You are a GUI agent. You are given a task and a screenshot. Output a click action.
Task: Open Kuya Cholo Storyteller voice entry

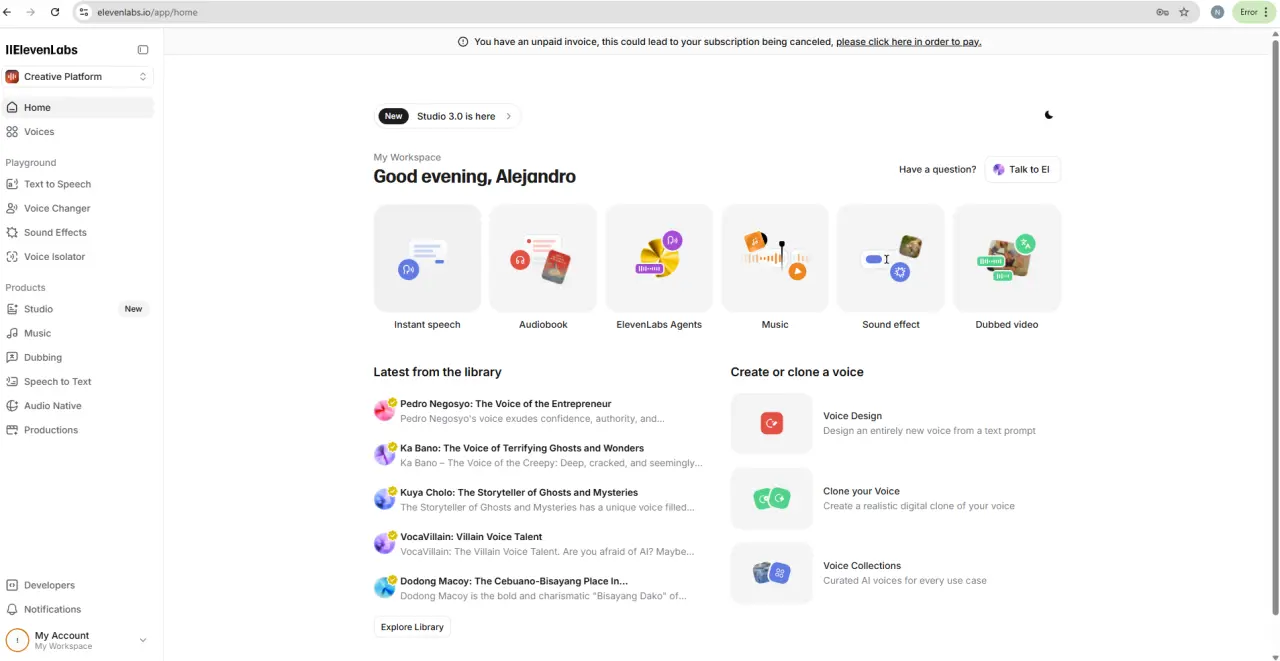click(x=538, y=499)
